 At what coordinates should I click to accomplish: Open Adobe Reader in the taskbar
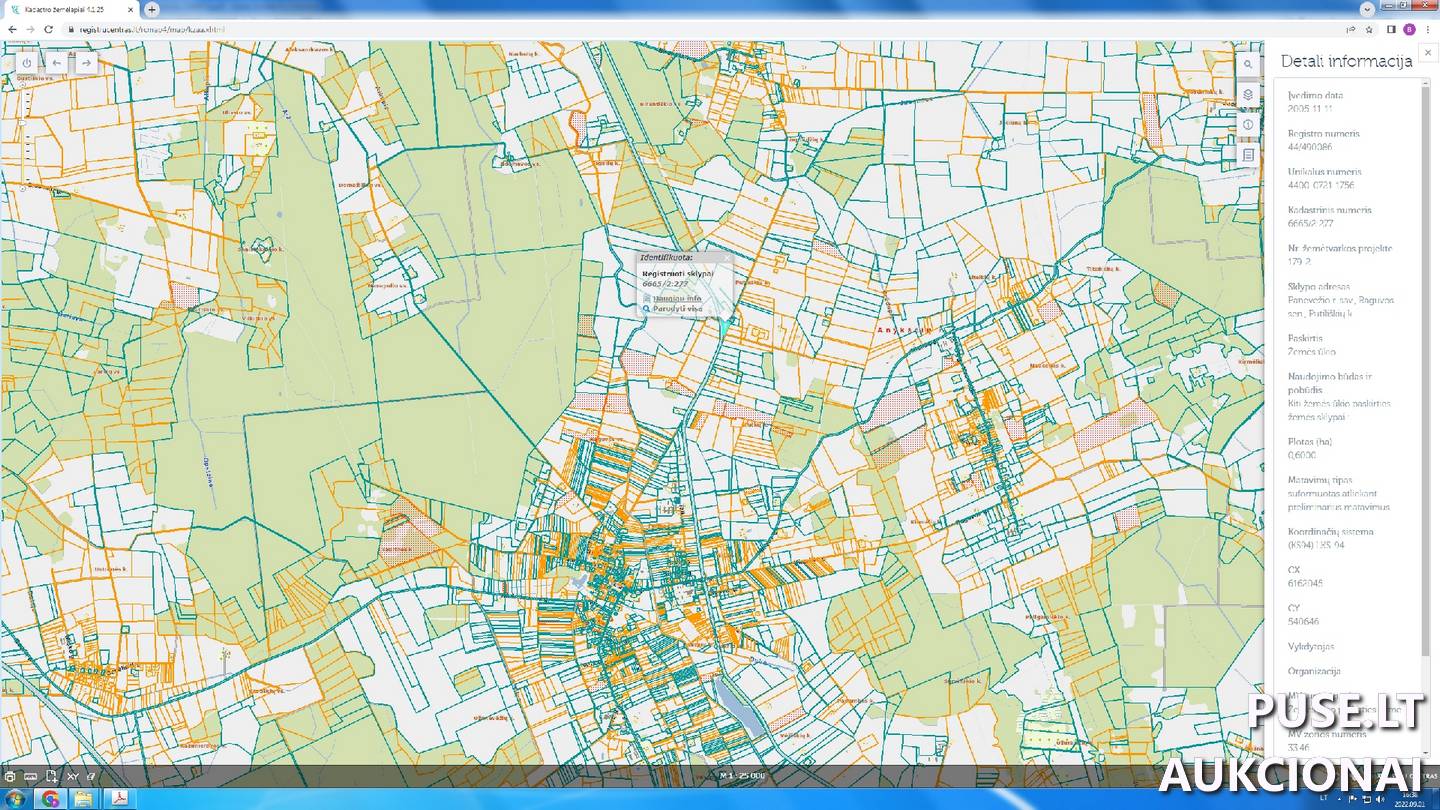pyautogui.click(x=118, y=799)
